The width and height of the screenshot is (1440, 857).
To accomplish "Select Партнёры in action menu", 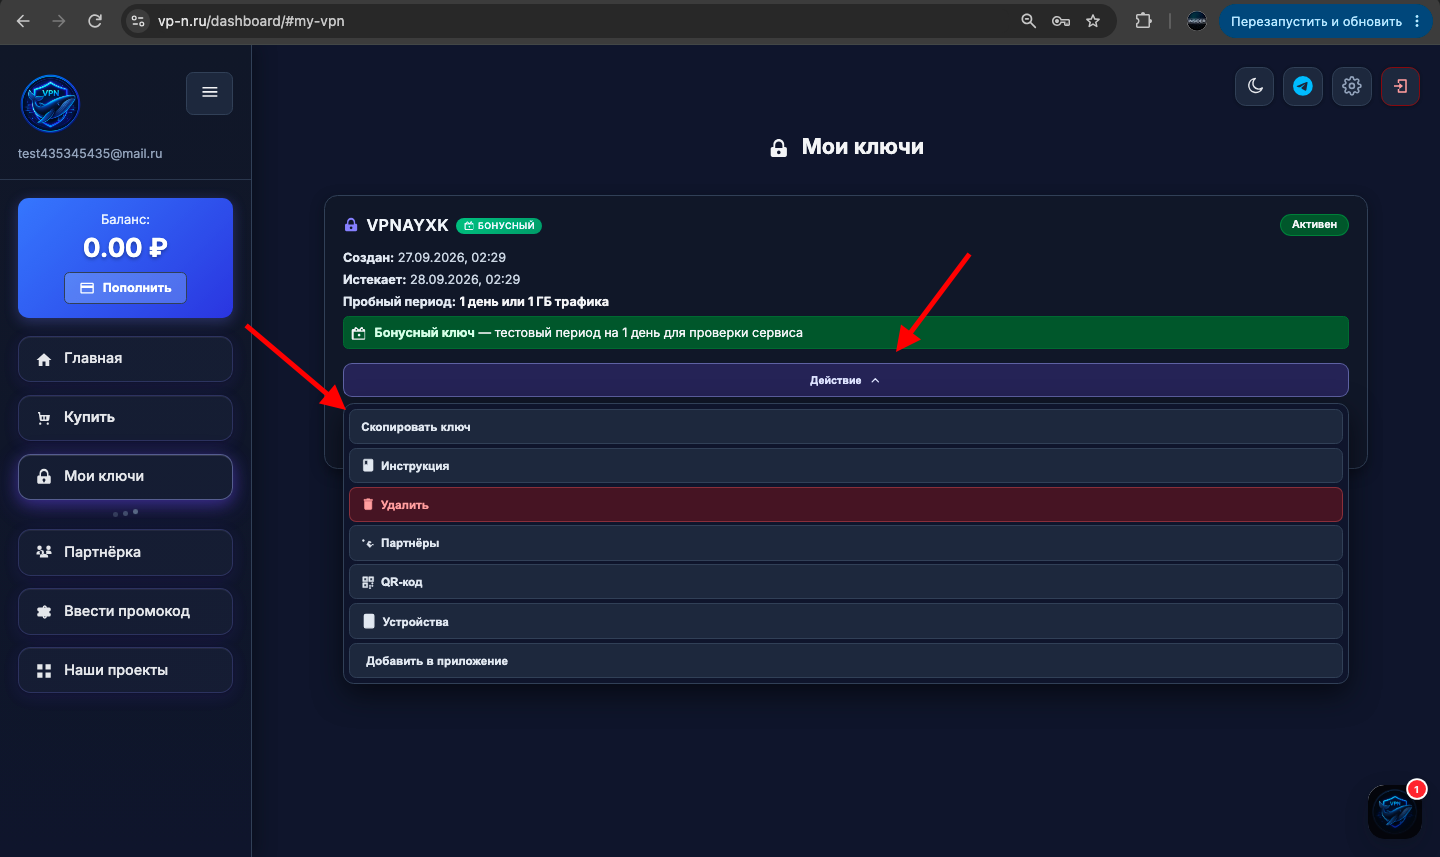I will pyautogui.click(x=845, y=543).
